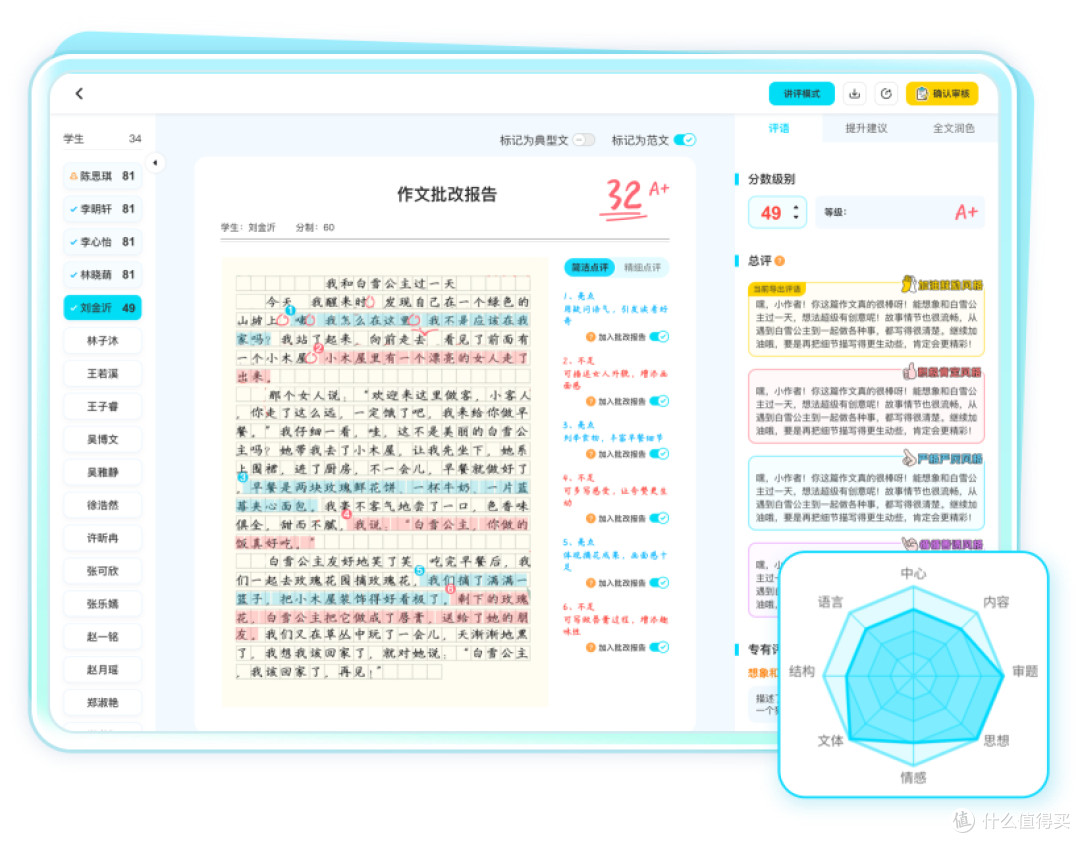Screen dimensions: 1080x843
Task: Click the download icon button
Action: click(855, 94)
